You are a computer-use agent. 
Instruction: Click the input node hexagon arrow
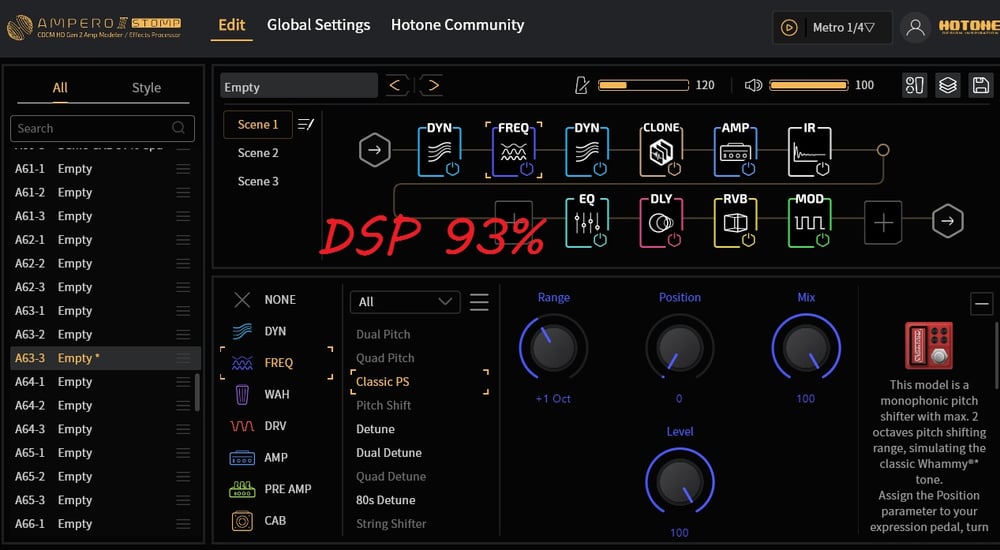(x=374, y=150)
